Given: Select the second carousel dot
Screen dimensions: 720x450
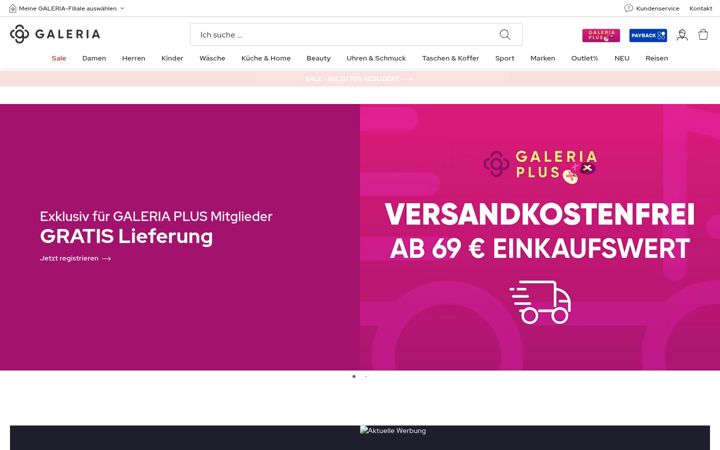Looking at the screenshot, I should point(366,377).
